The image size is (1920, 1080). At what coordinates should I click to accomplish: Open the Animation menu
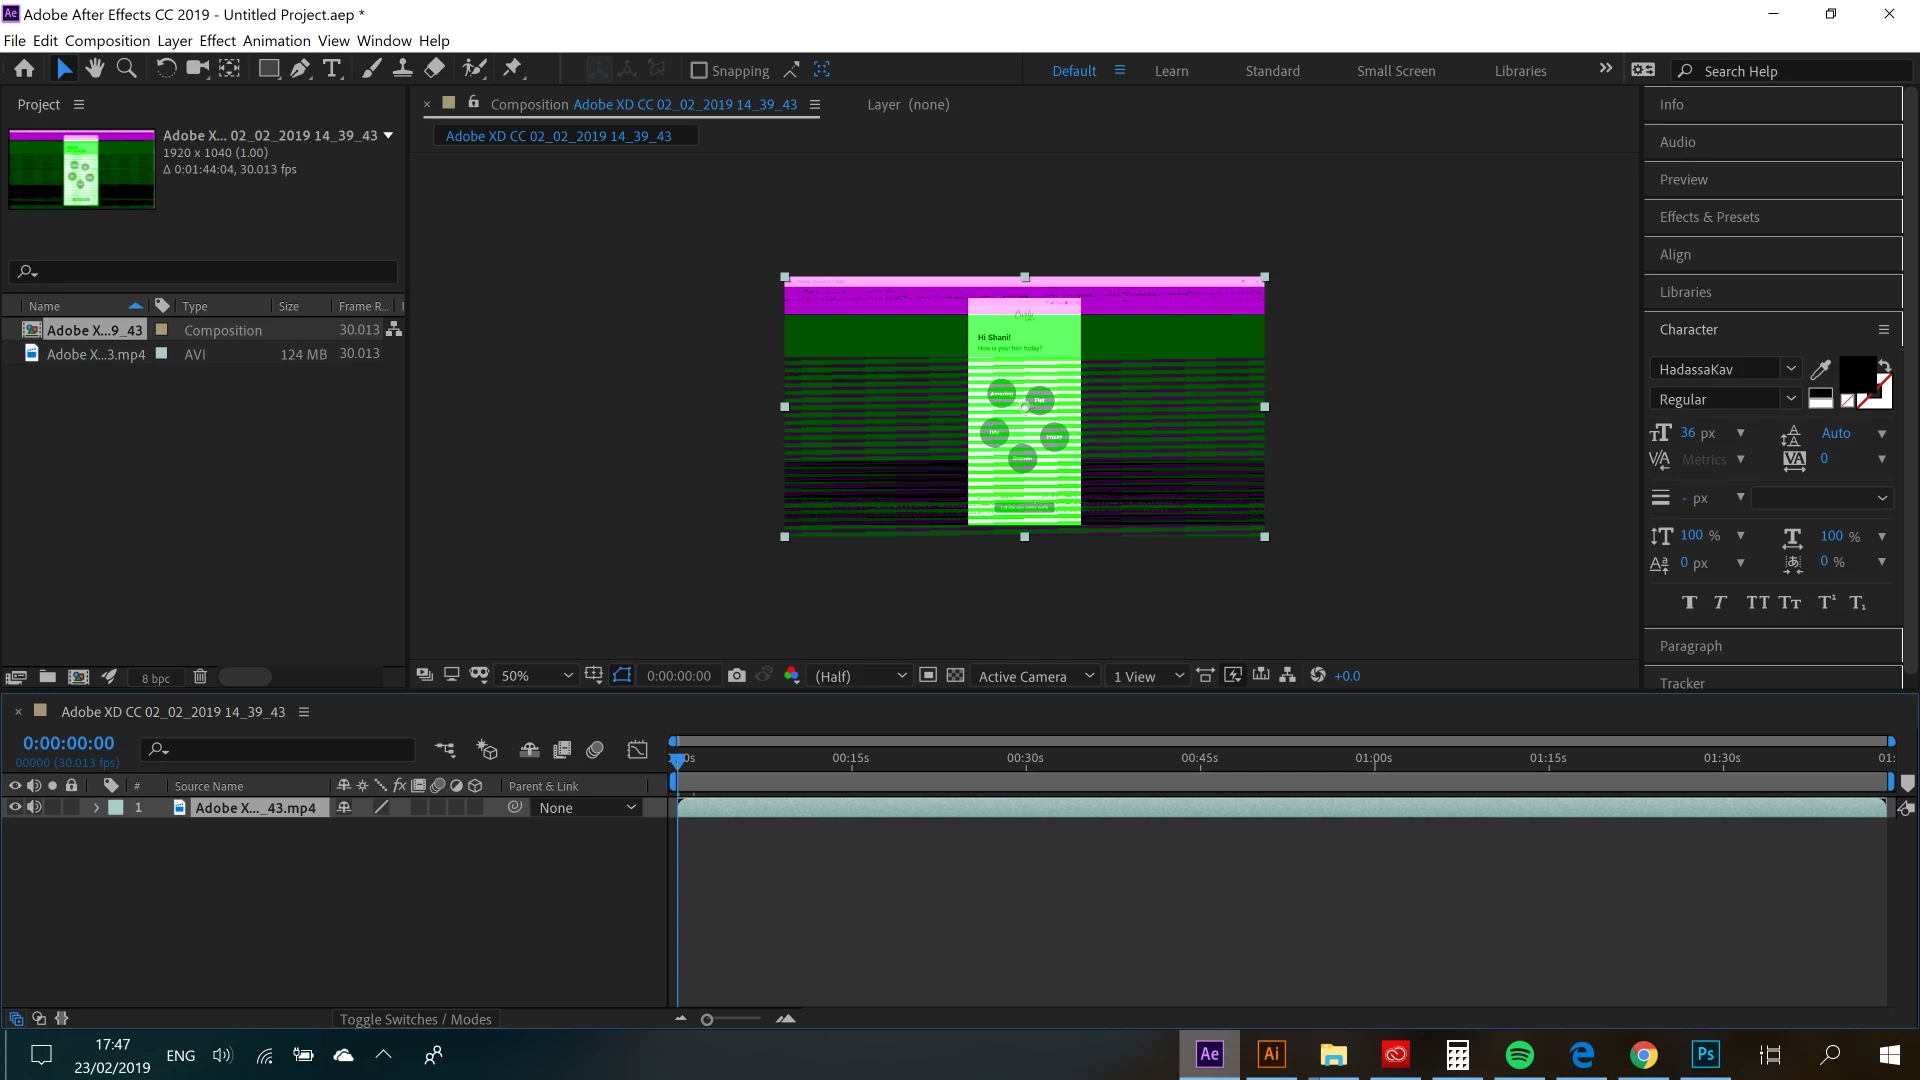coord(276,41)
